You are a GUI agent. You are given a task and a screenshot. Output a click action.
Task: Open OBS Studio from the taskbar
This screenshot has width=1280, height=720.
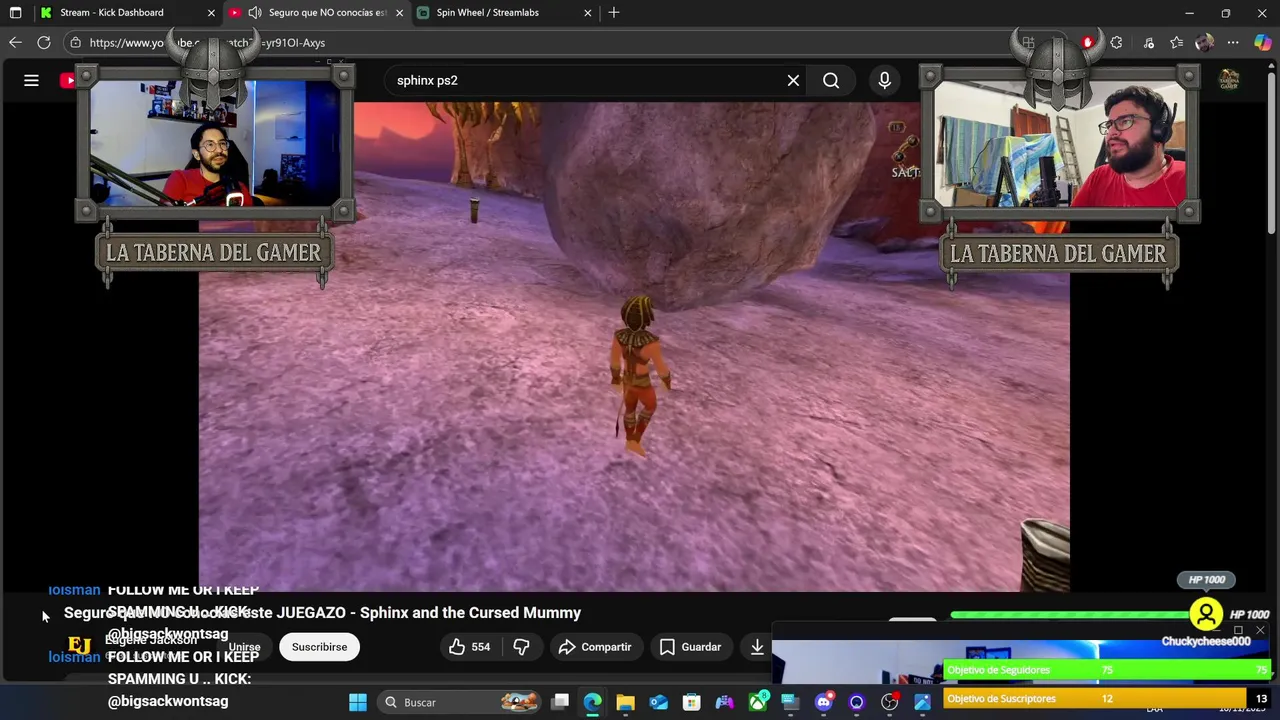[889, 702]
